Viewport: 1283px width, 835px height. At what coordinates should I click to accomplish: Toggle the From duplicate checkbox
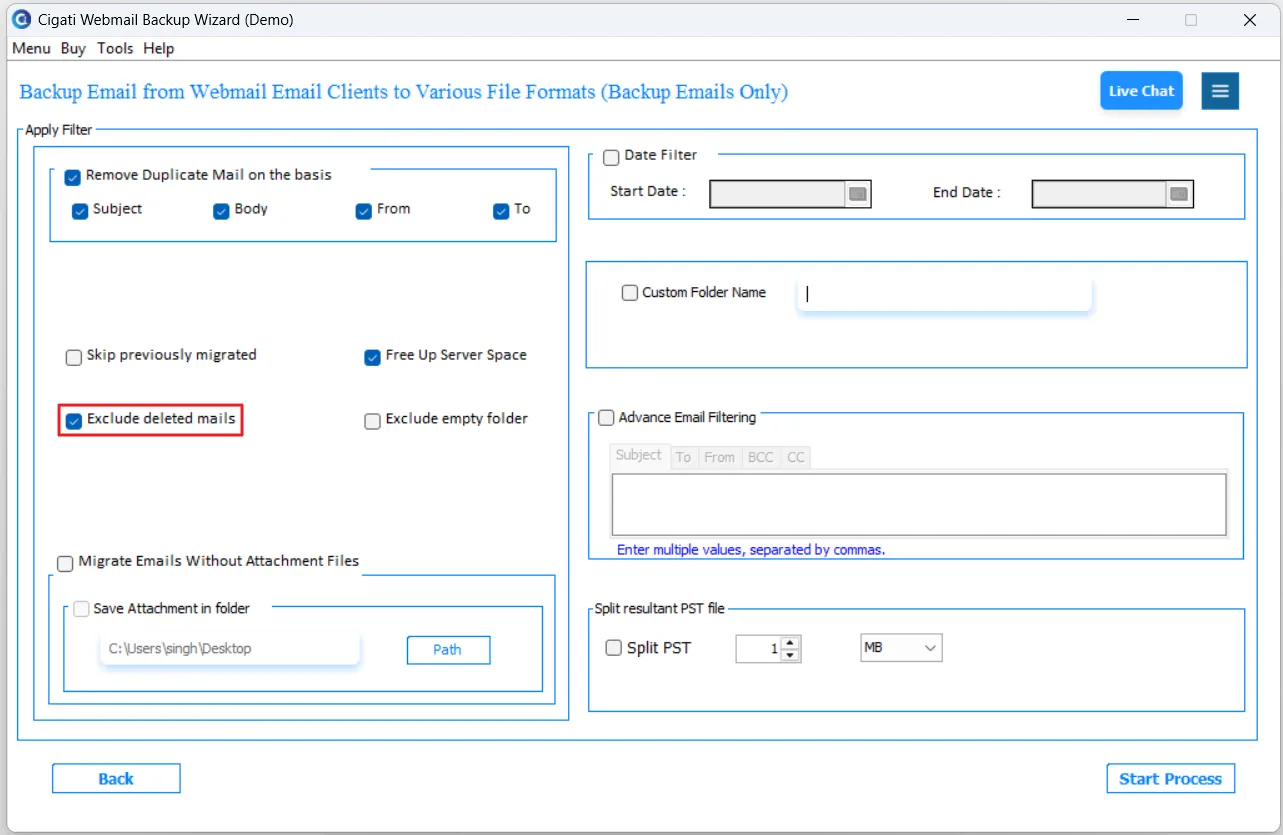[364, 211]
